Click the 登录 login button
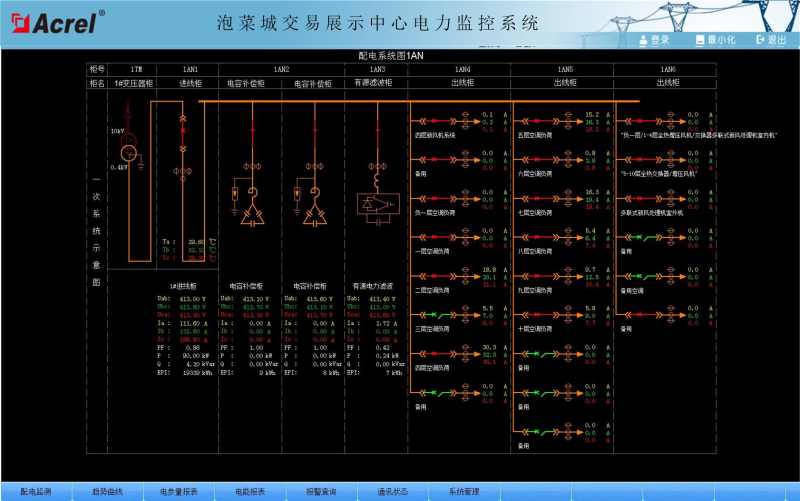This screenshot has height=501, width=800. click(x=655, y=40)
